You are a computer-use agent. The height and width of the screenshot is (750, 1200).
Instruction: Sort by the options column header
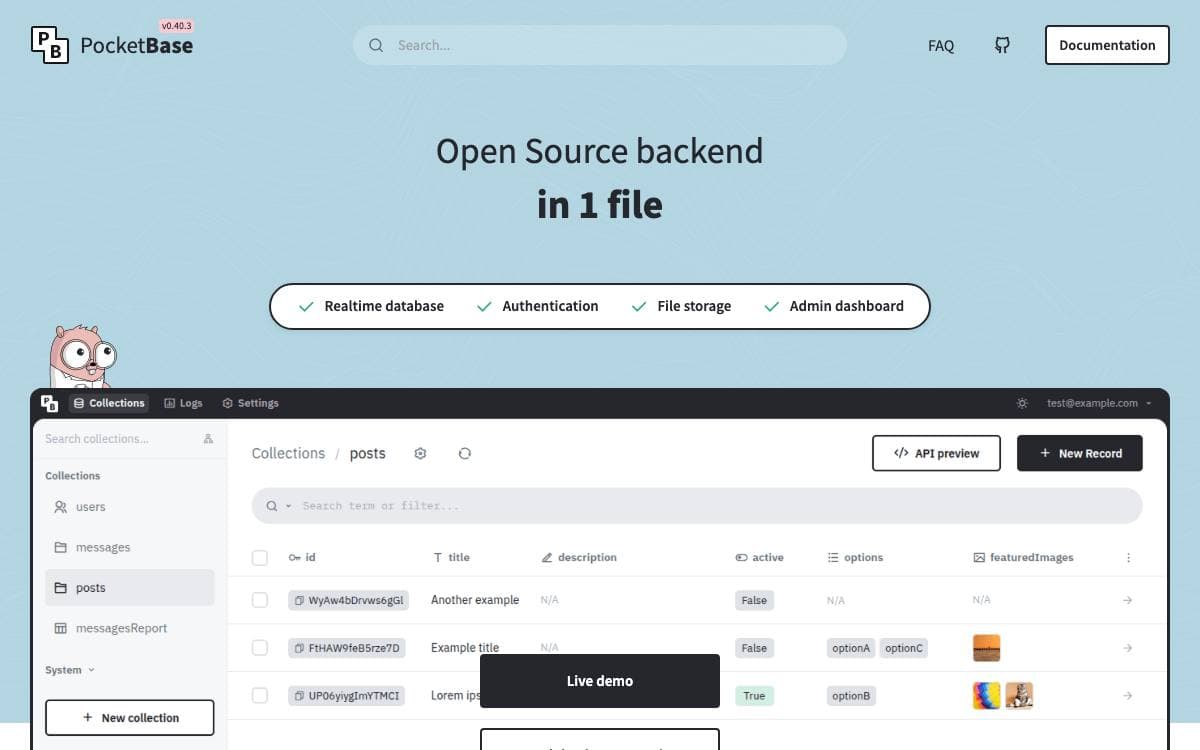pos(855,558)
